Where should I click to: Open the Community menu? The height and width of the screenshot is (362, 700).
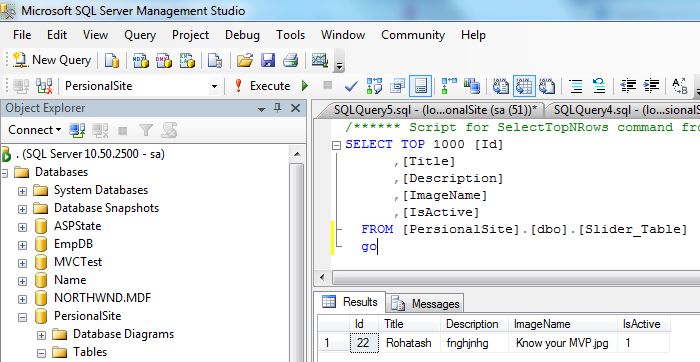(413, 35)
